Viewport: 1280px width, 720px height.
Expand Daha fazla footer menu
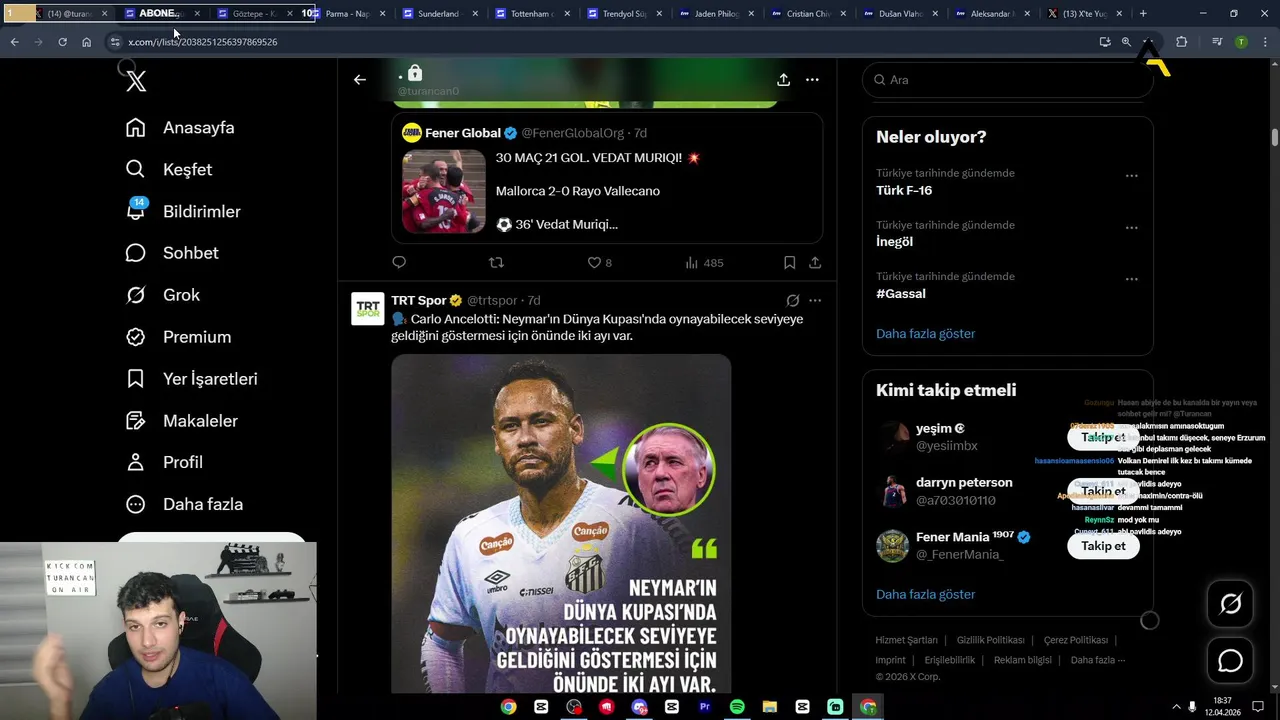pyautogui.click(x=1098, y=660)
